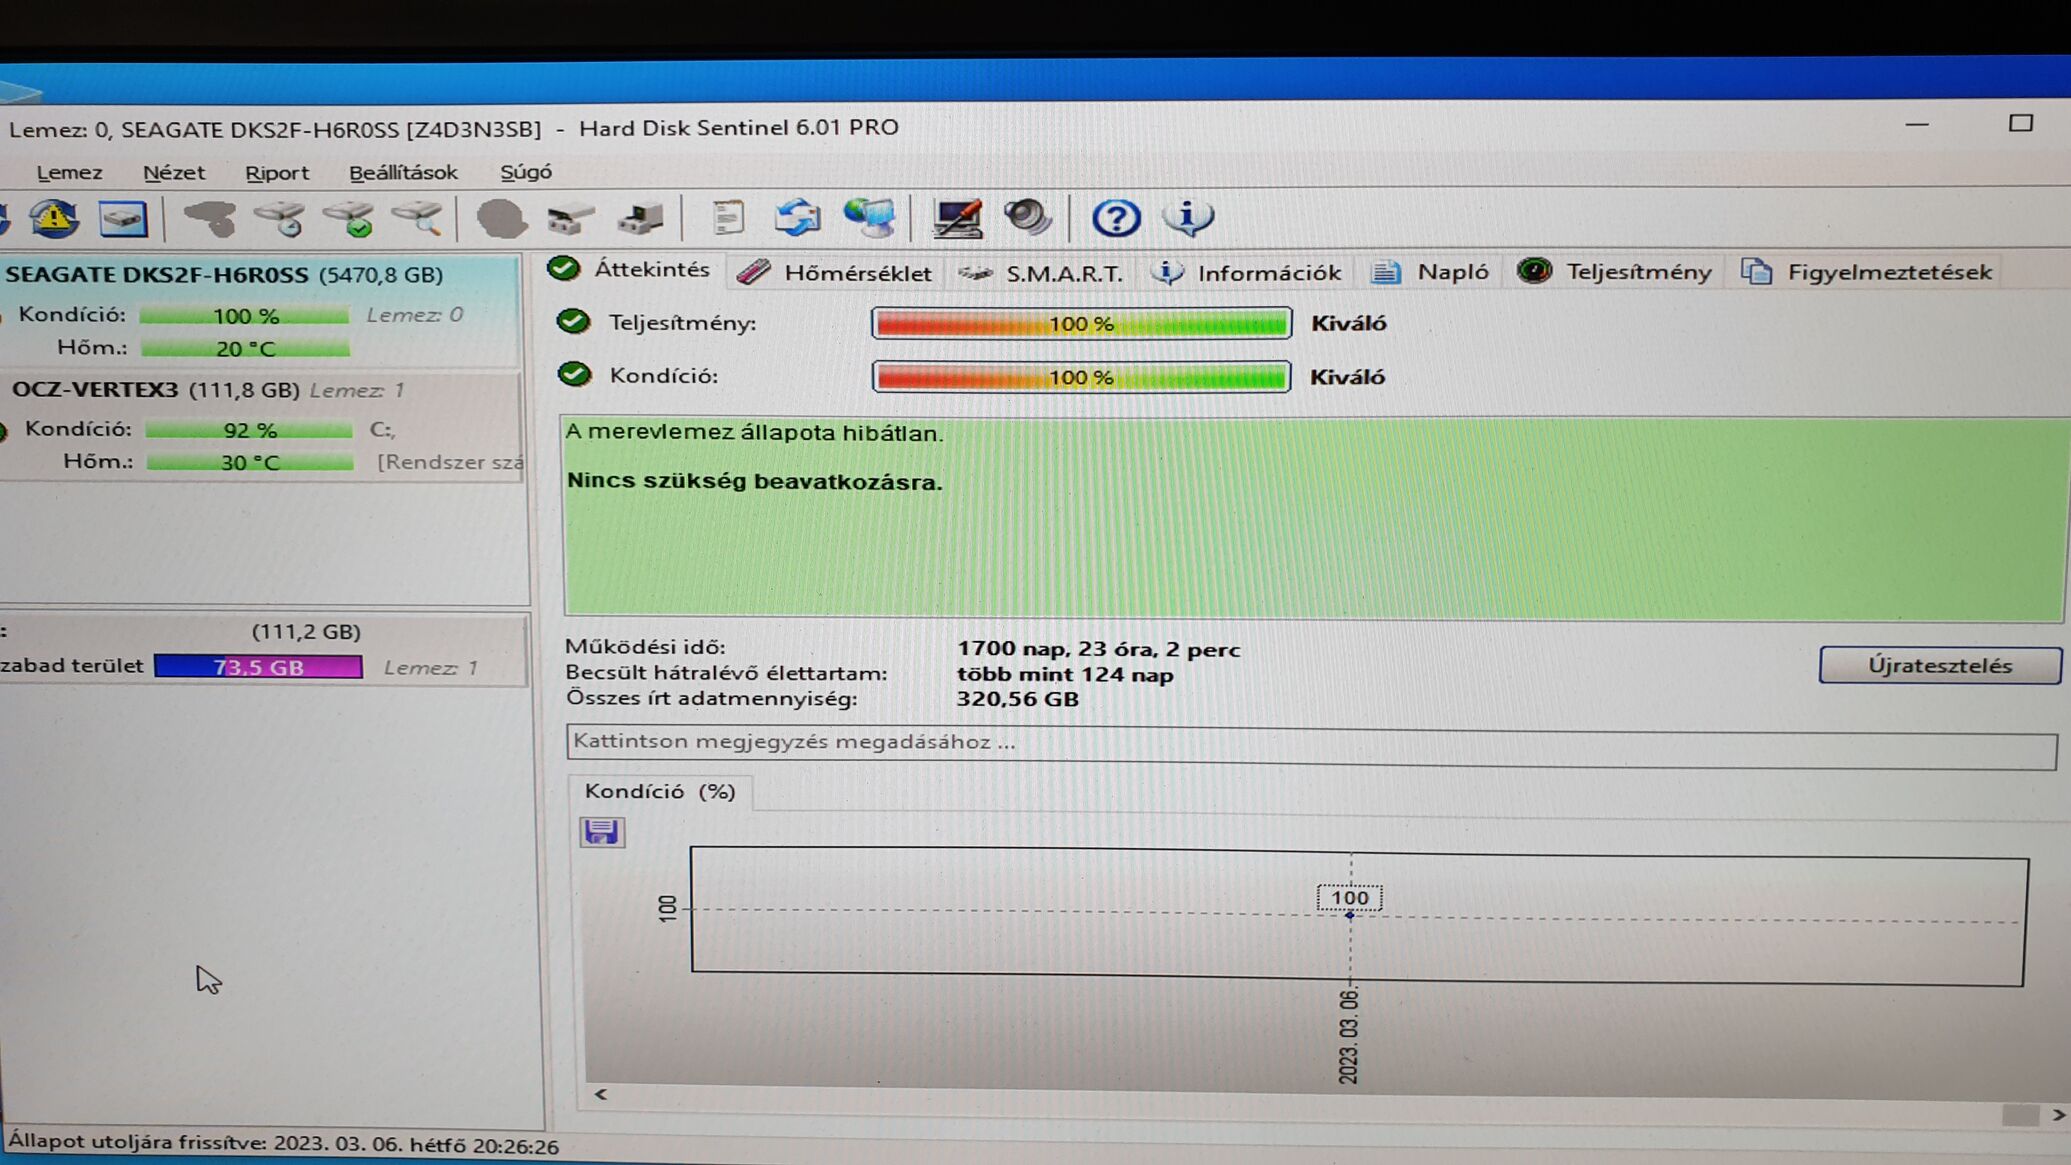2071x1165 pixels.
Task: Select SEAGATE DKS2F-H6R0SS disk entry
Action: pos(262,310)
